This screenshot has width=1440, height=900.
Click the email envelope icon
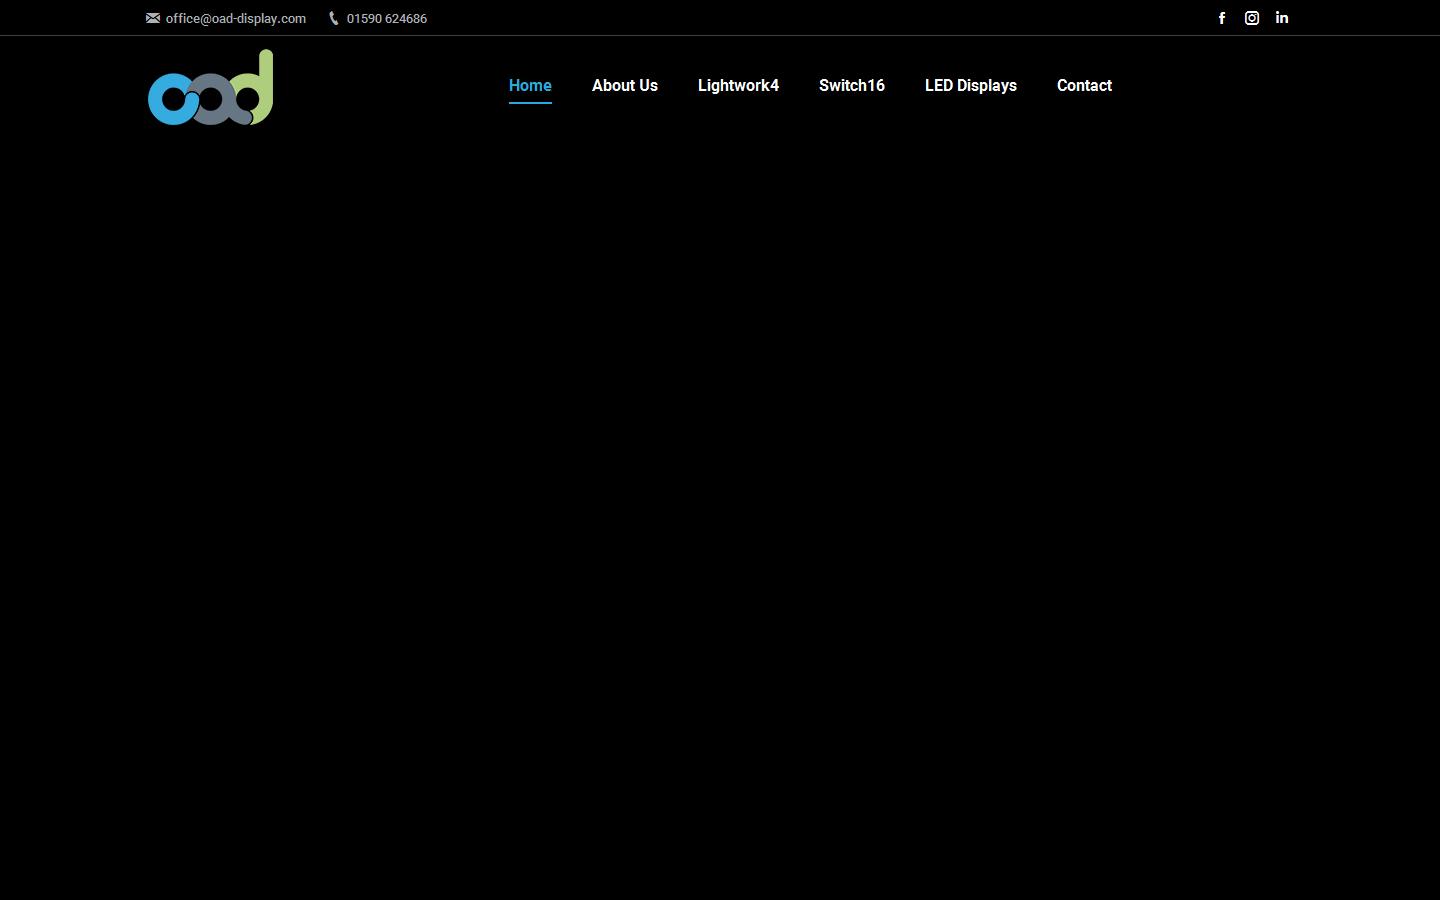tap(152, 18)
